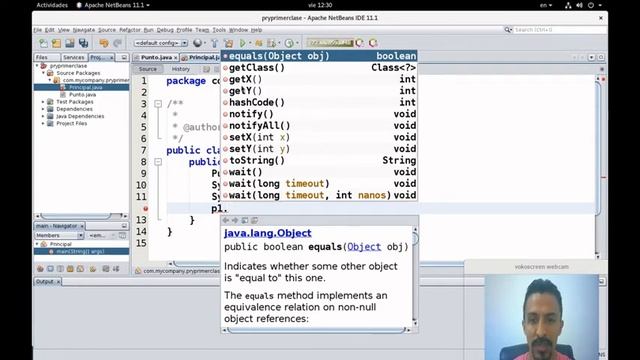The height and width of the screenshot is (360, 640).
Task: Open the Object parameter type link
Action: (364, 247)
